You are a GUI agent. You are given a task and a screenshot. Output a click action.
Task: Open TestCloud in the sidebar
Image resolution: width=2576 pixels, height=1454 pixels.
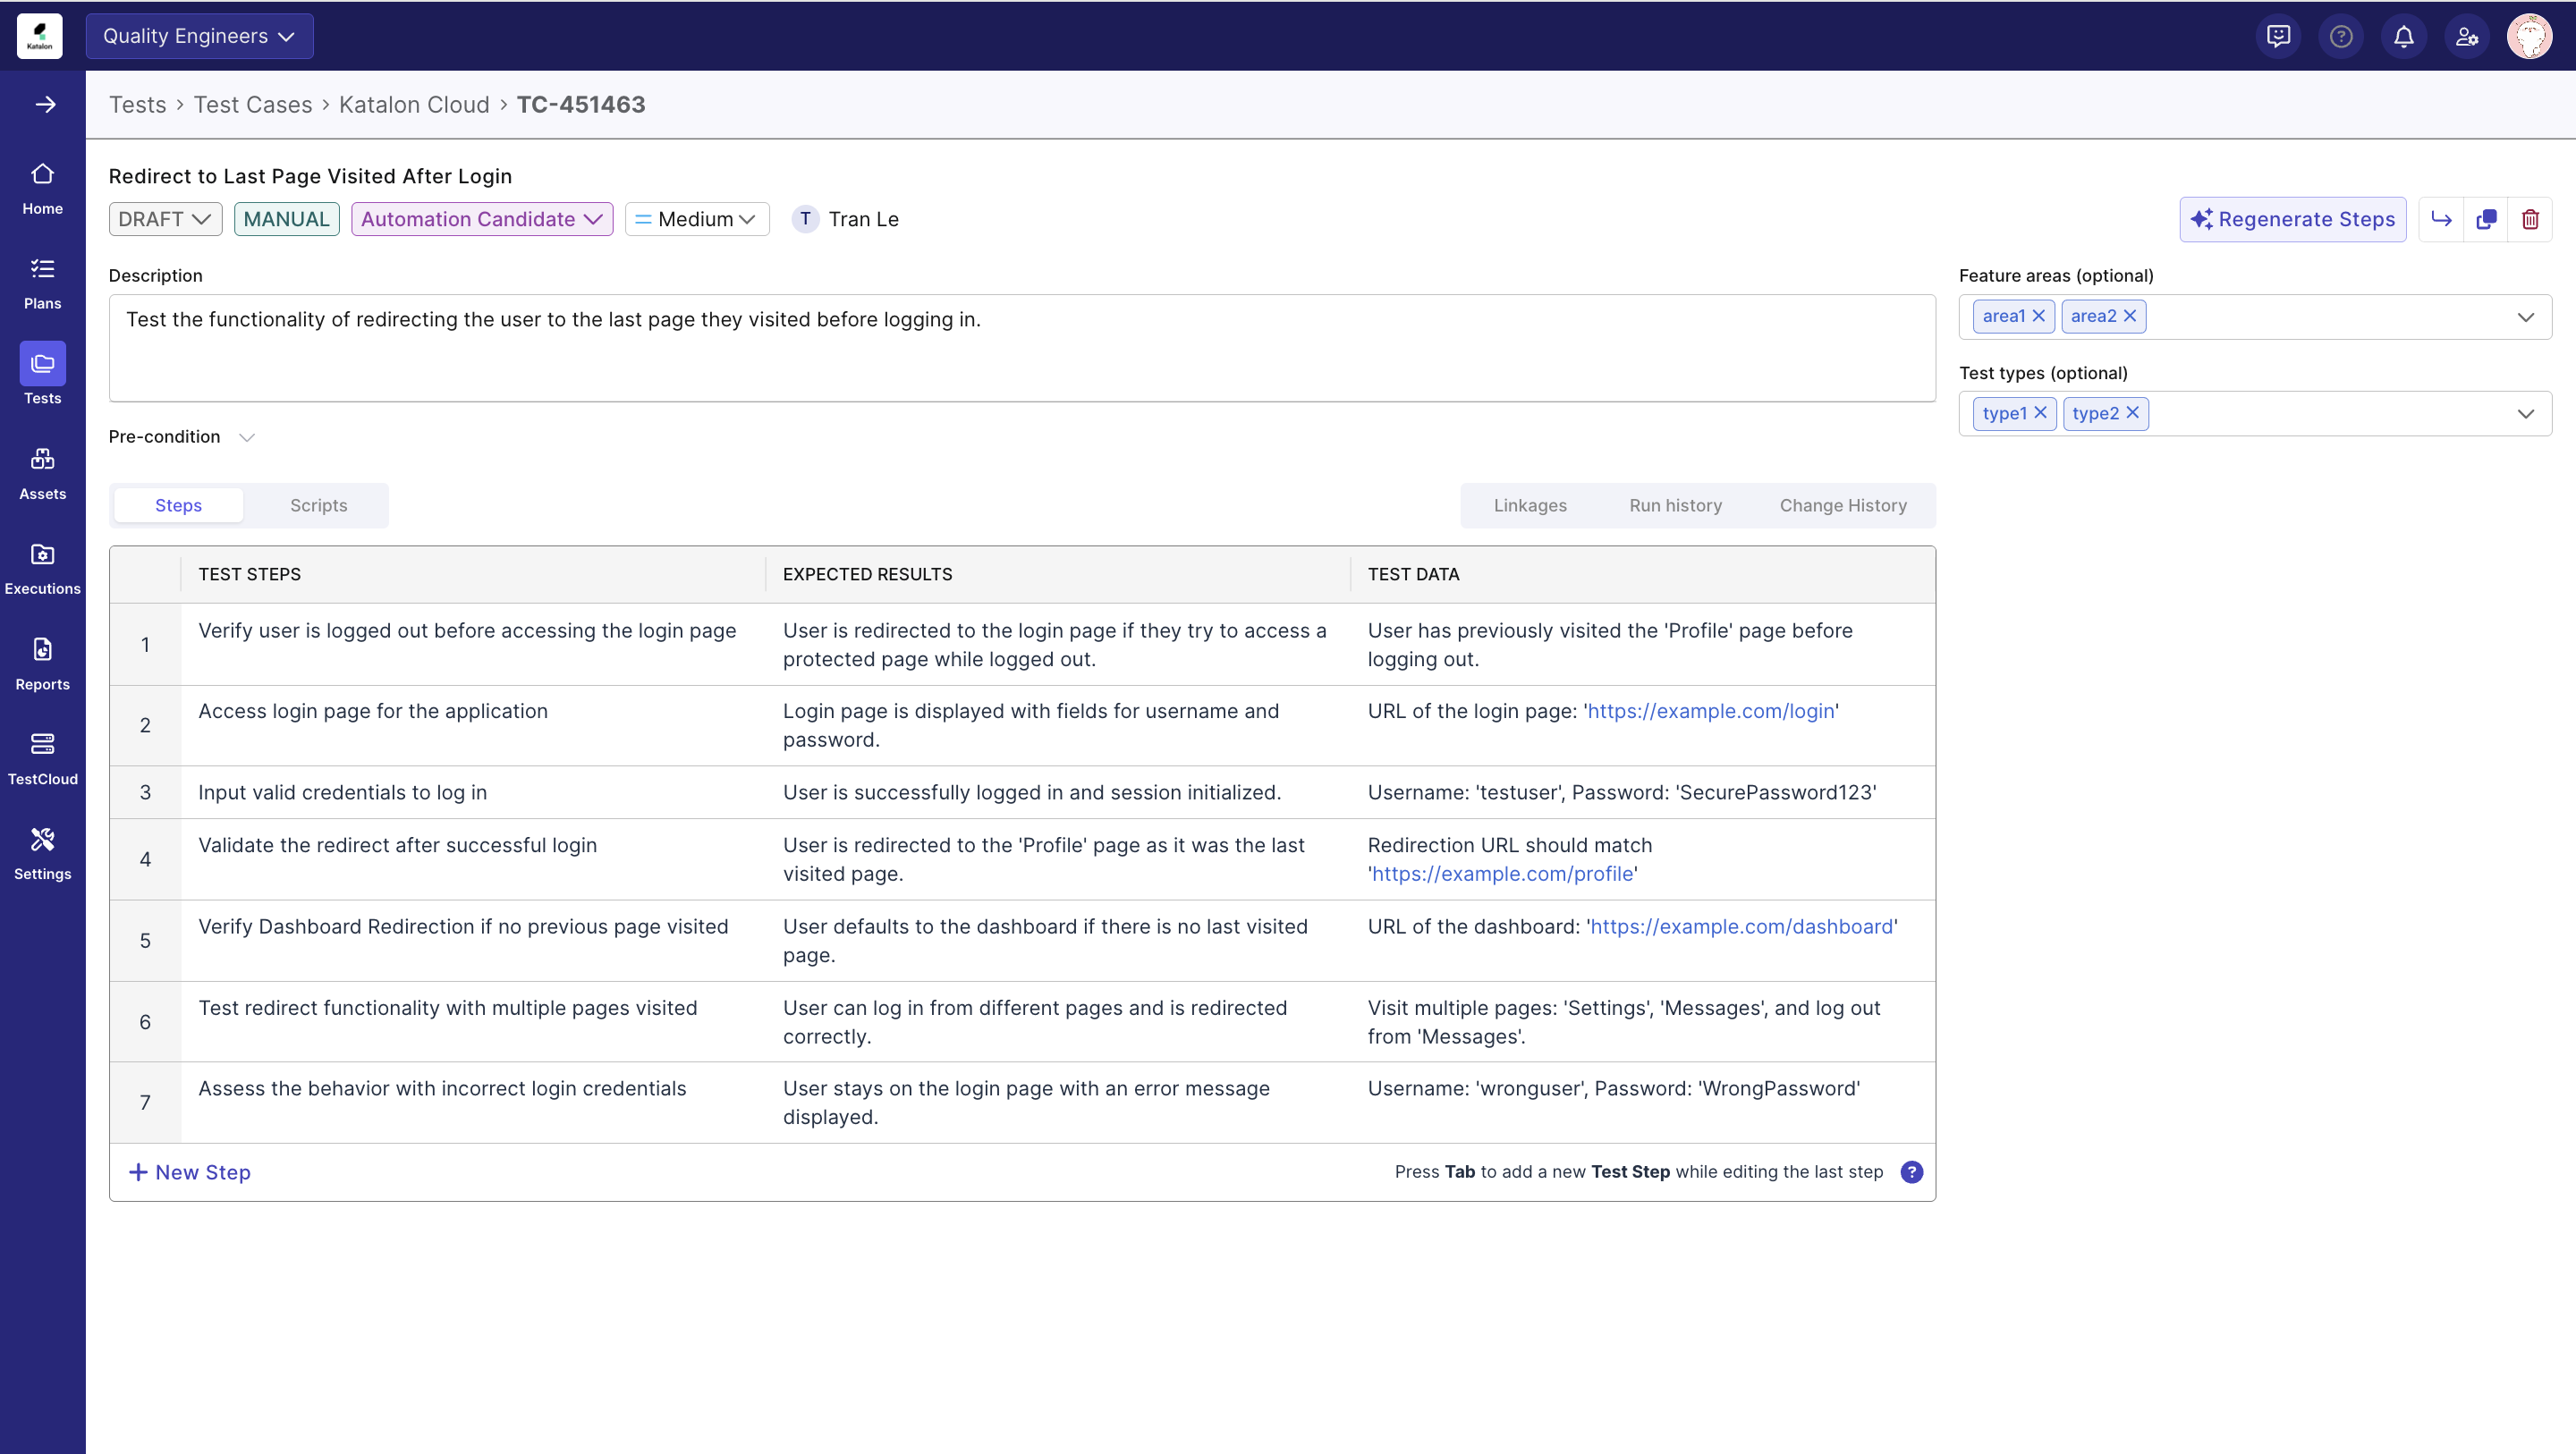42,759
